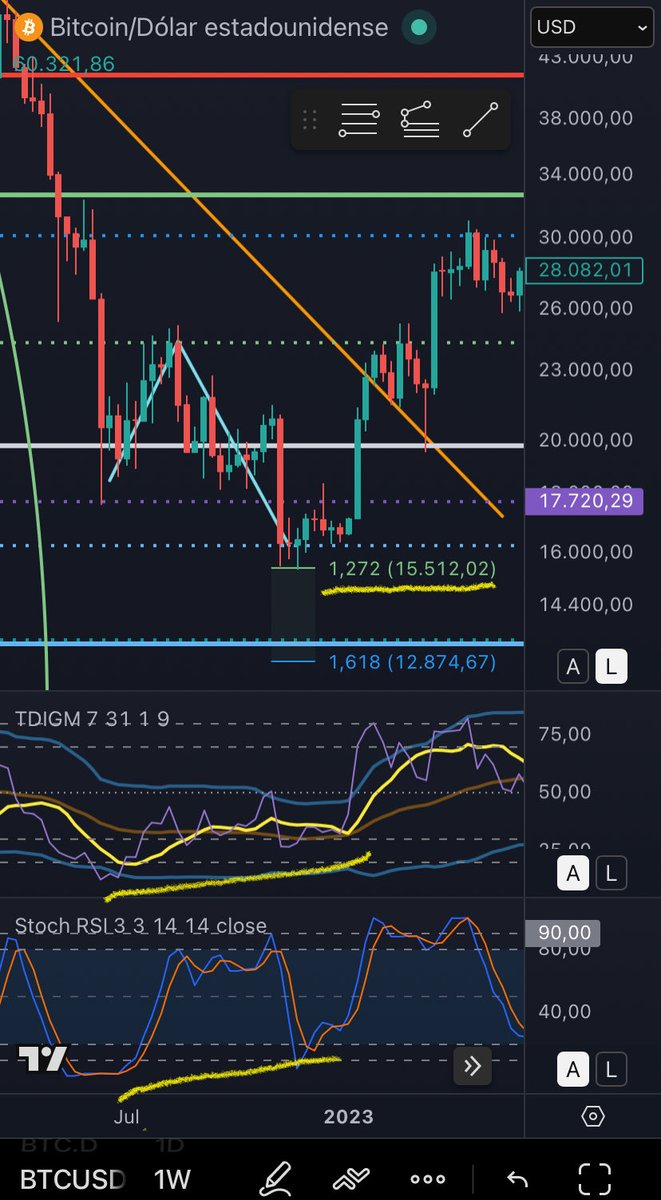The width and height of the screenshot is (661, 1200).
Task: Tap 40,00 on the Stoch RSI scale
Action: pyautogui.click(x=565, y=1010)
